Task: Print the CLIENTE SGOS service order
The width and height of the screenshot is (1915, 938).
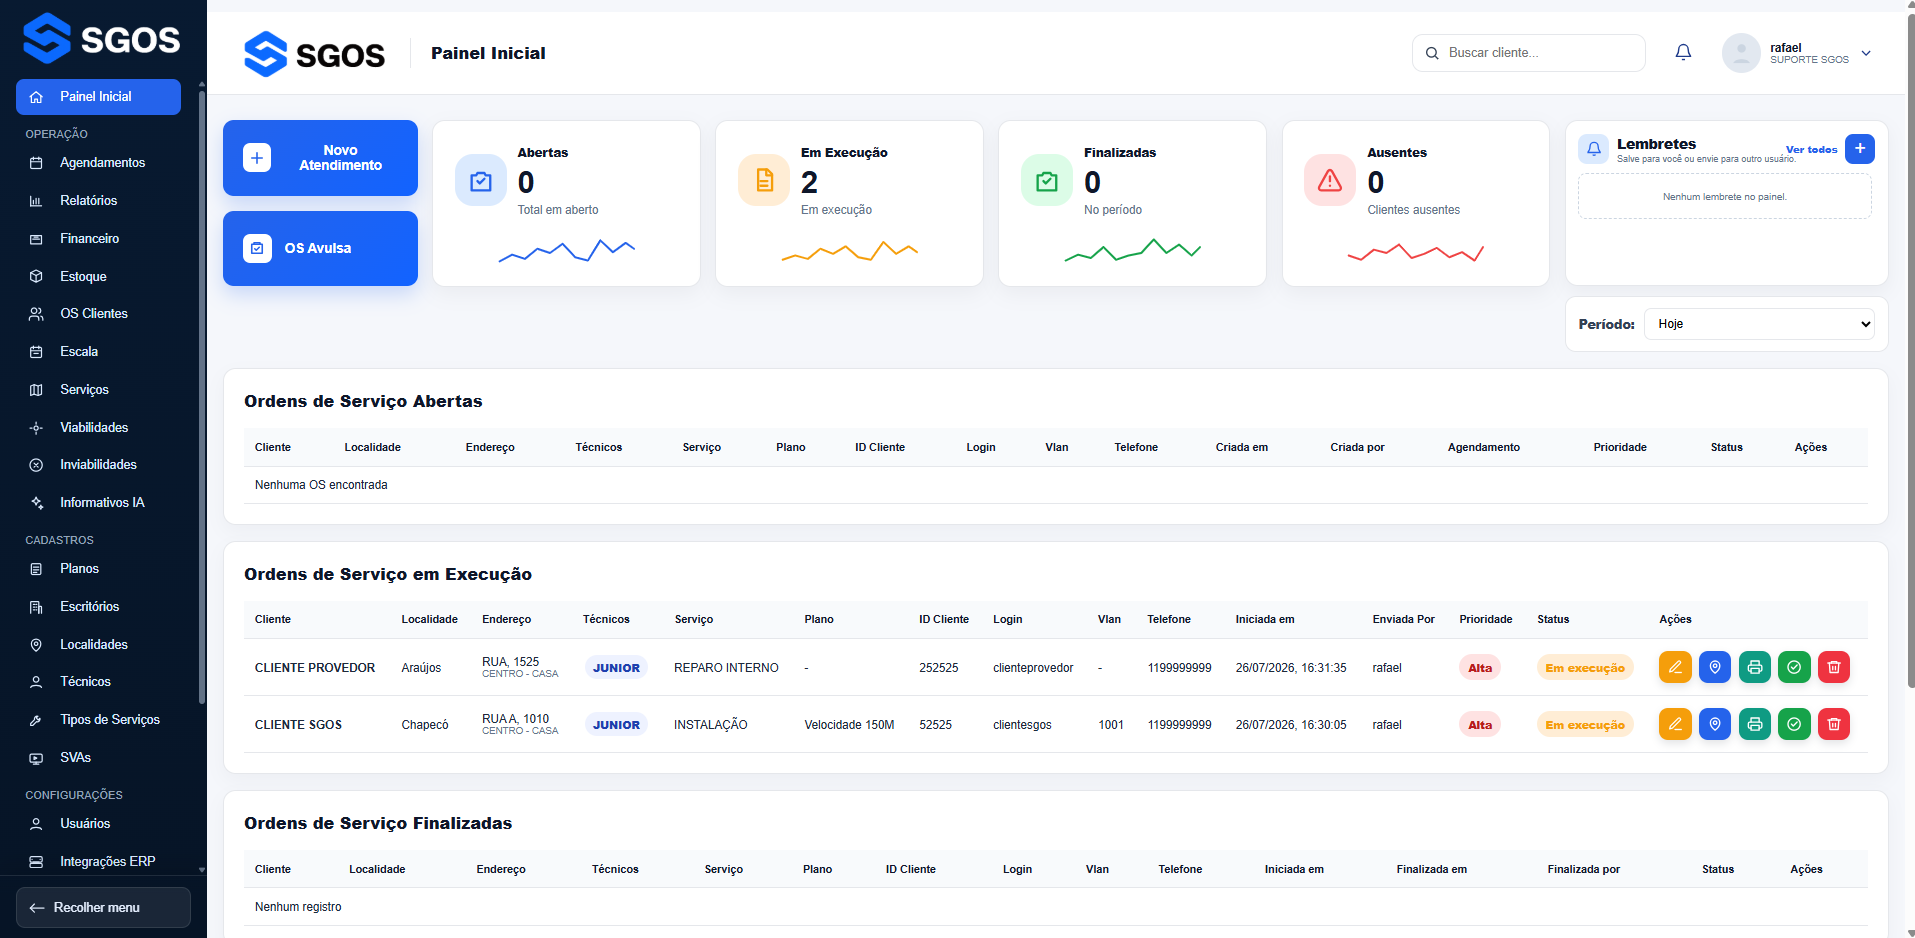Action: [x=1755, y=724]
